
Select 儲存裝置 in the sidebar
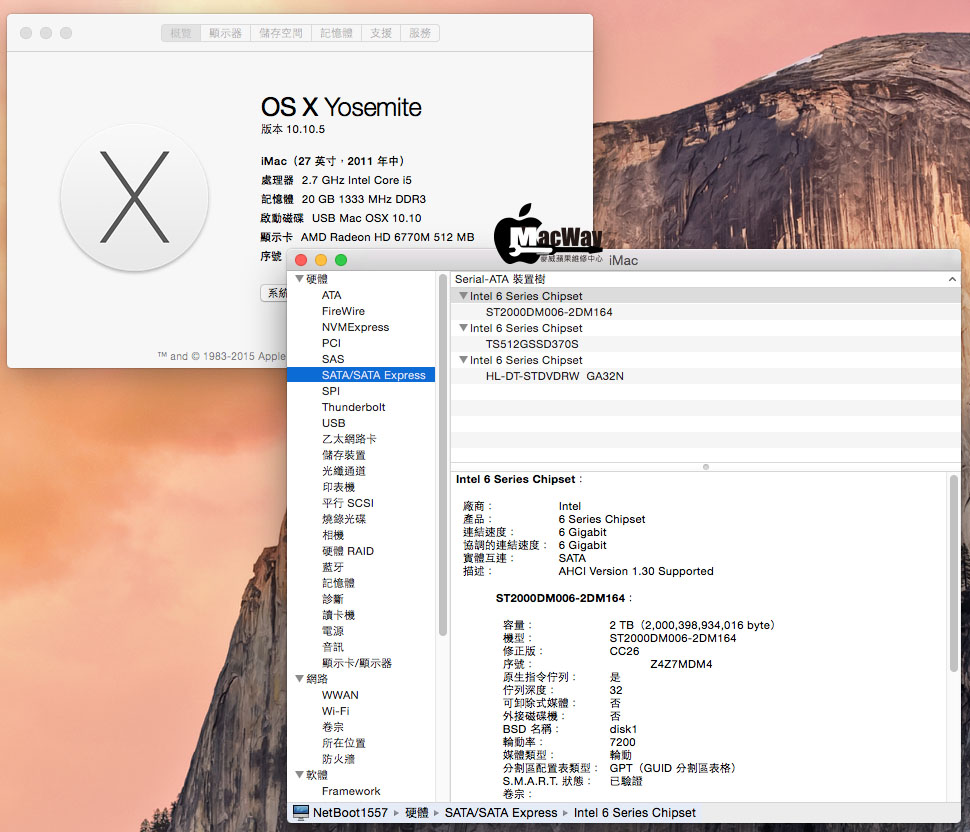(344, 455)
